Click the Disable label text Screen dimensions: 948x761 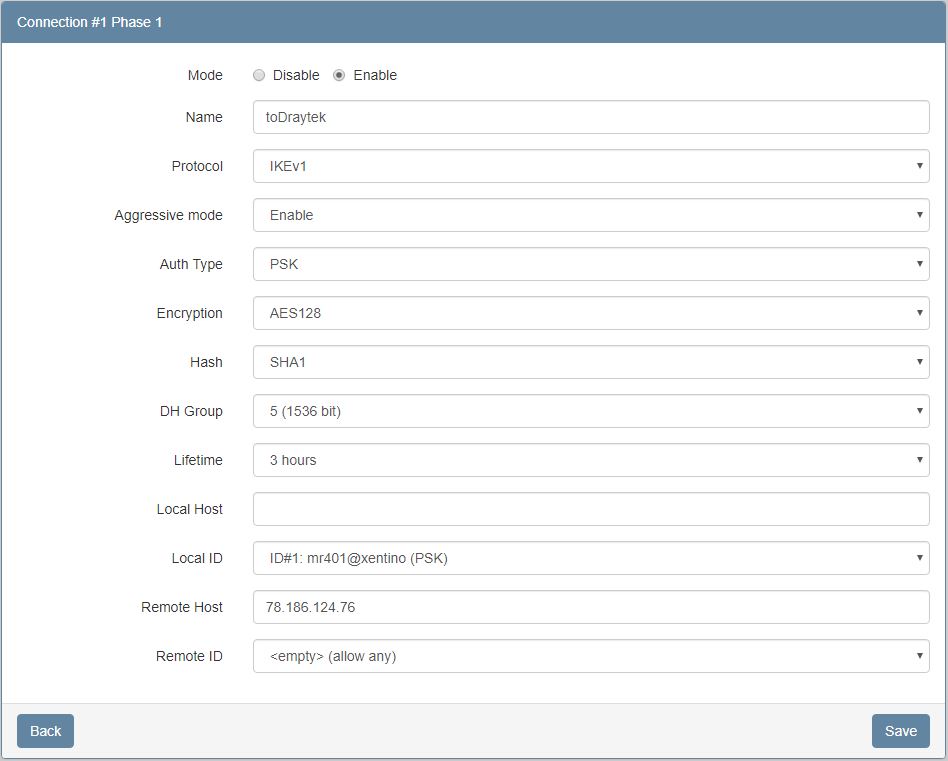296,75
